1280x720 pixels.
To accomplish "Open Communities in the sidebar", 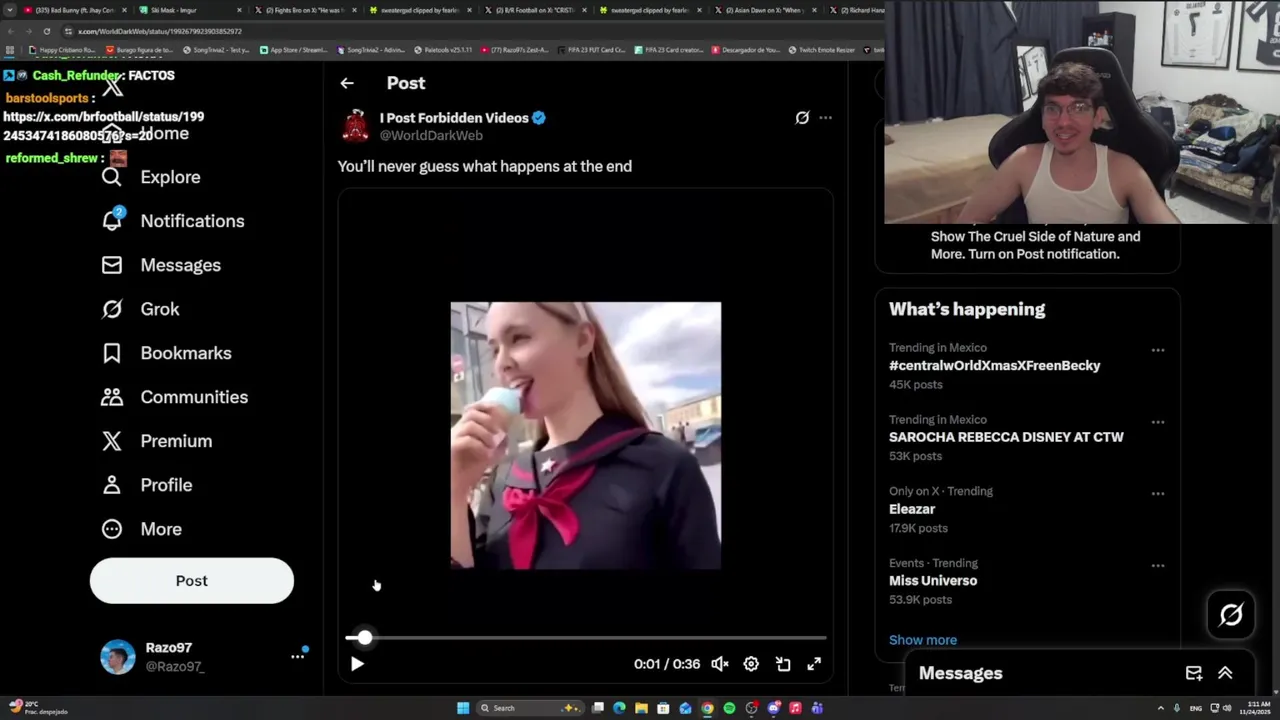I will 174,397.
